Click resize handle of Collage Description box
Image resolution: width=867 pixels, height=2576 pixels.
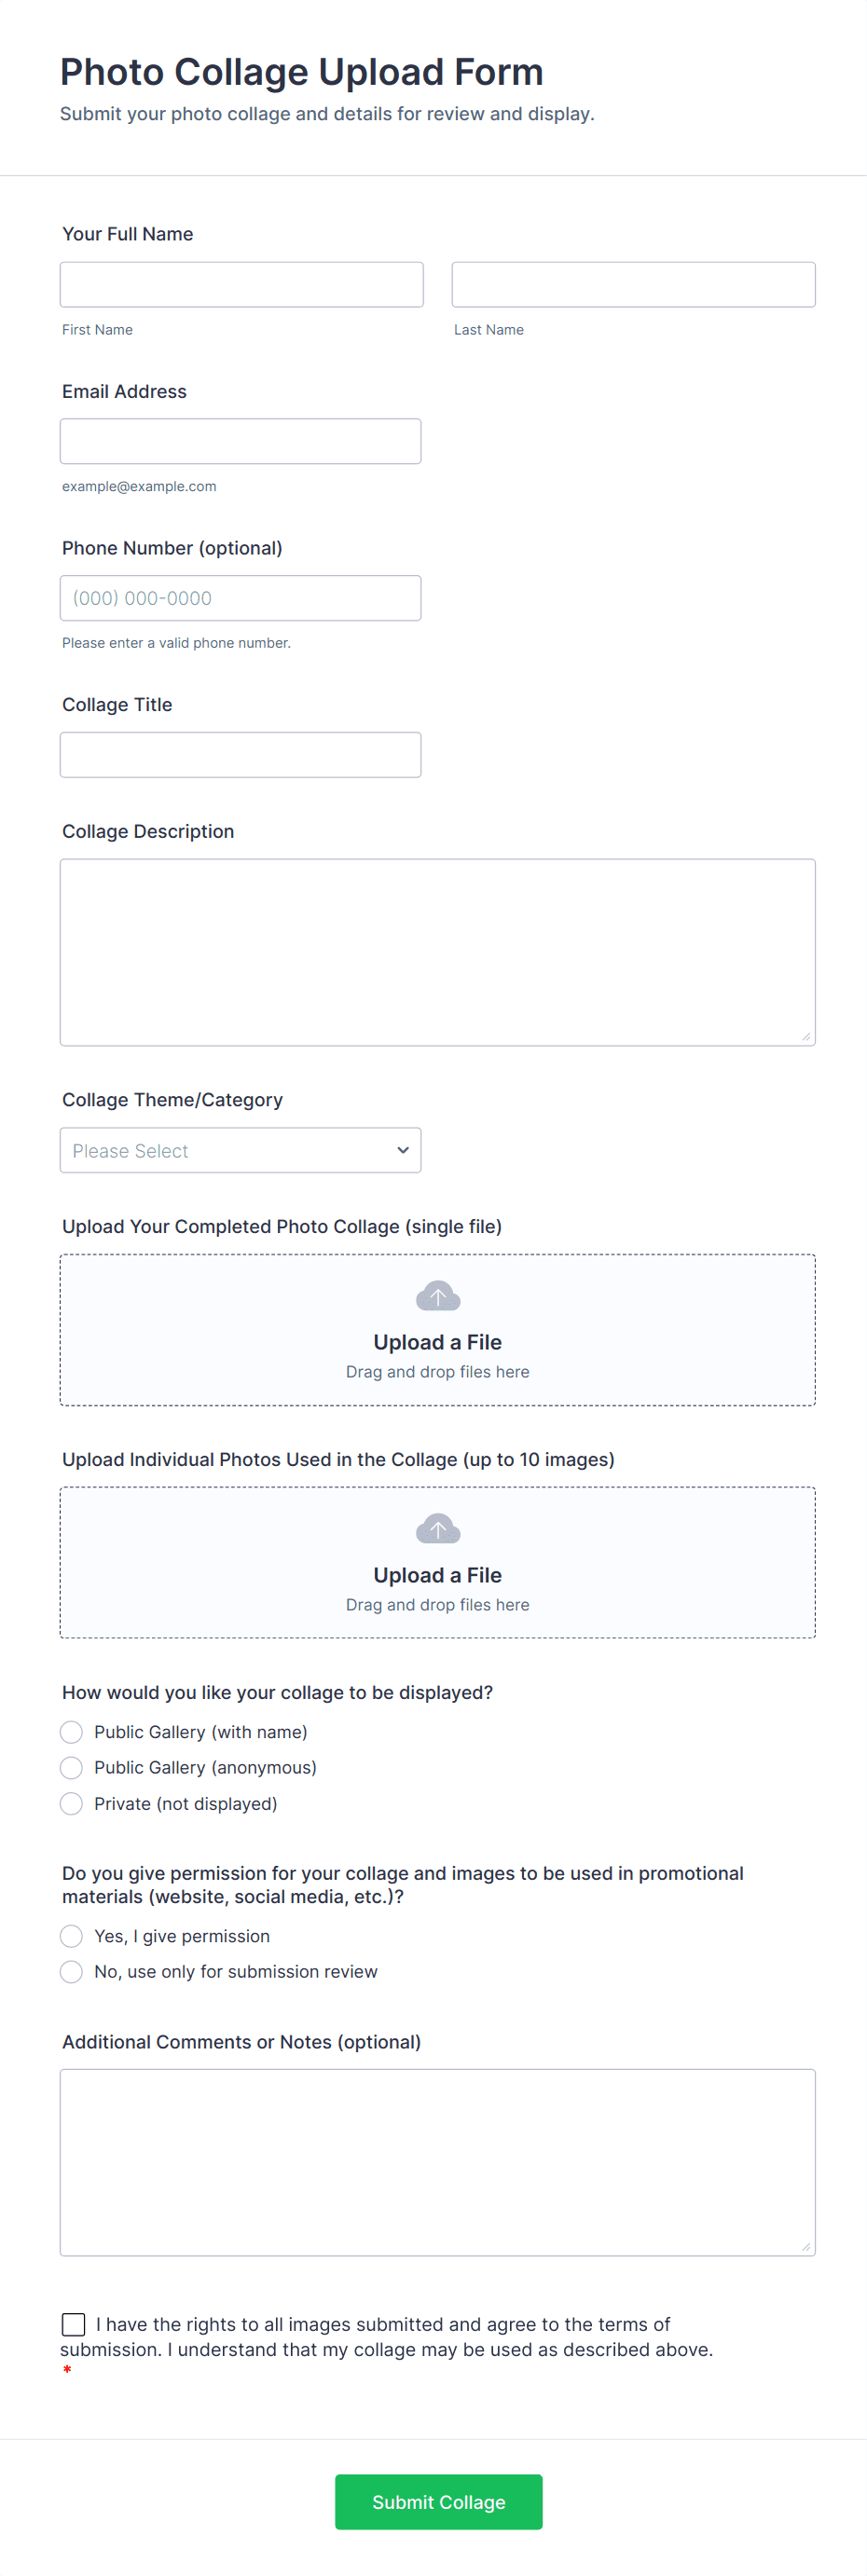(806, 1037)
